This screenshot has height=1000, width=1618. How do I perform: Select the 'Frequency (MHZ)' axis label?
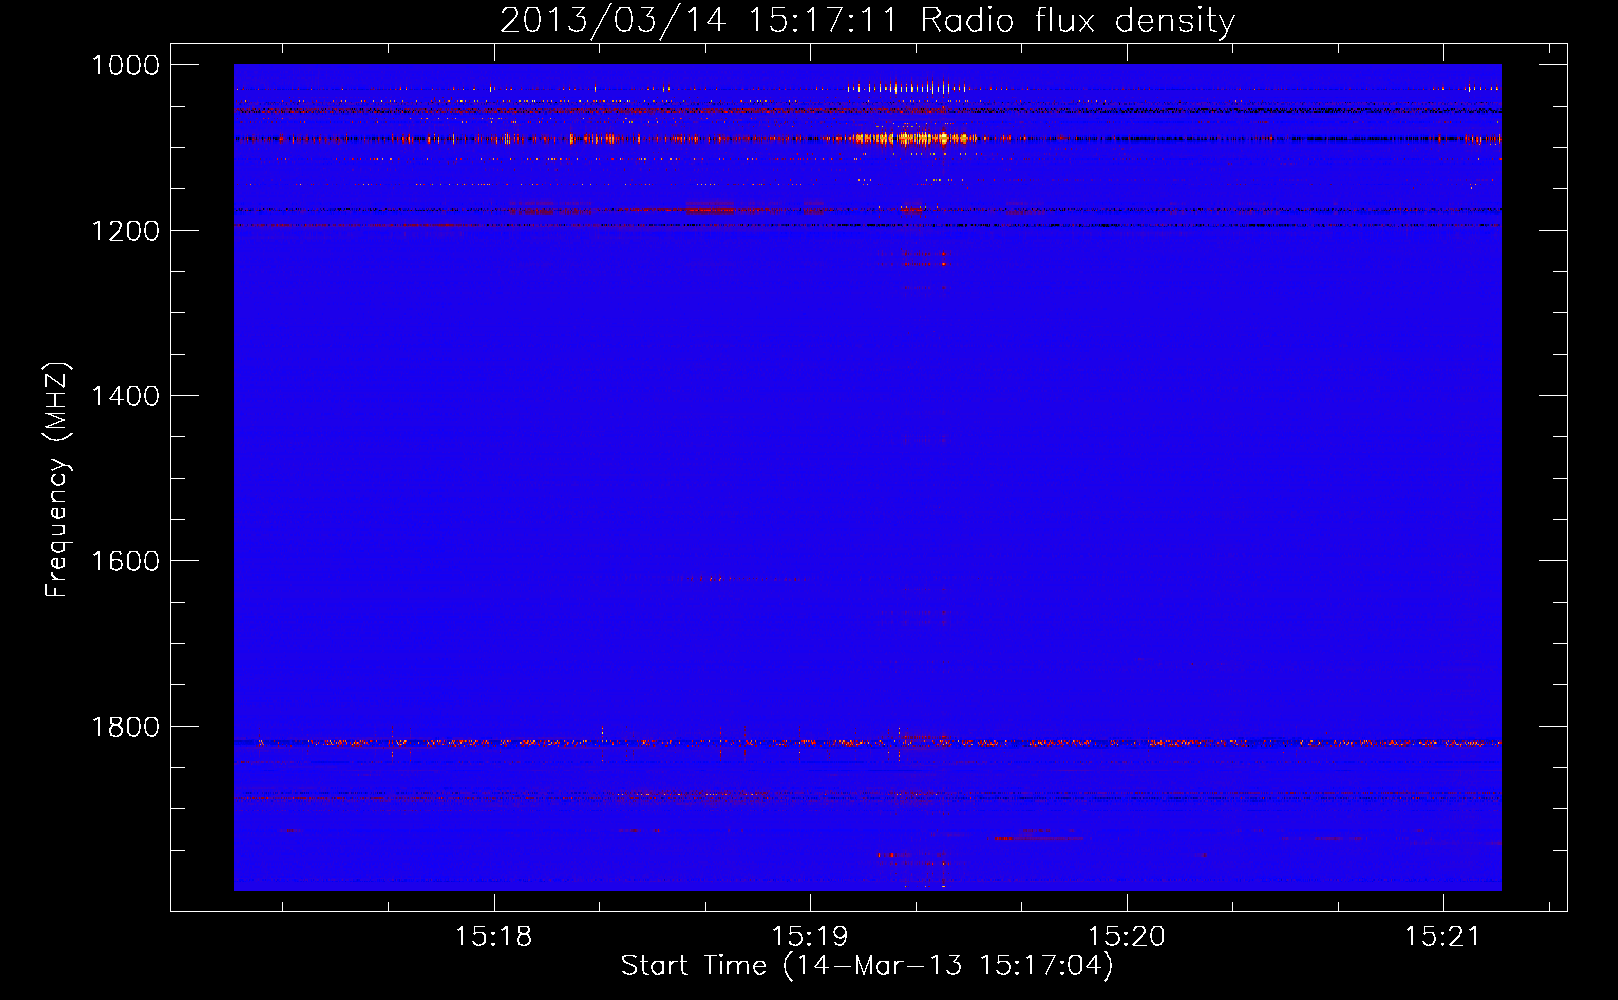pyautogui.click(x=57, y=480)
